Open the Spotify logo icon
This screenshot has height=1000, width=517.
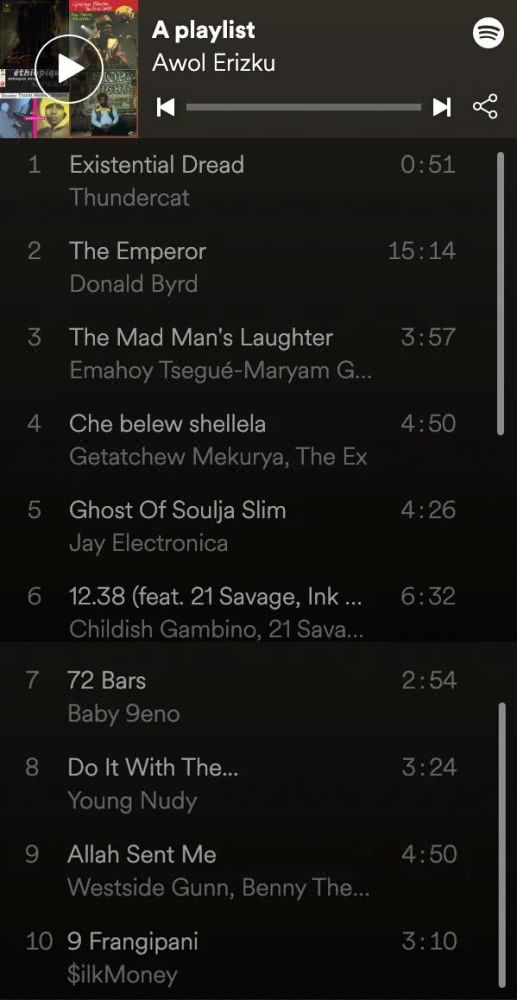[488, 33]
